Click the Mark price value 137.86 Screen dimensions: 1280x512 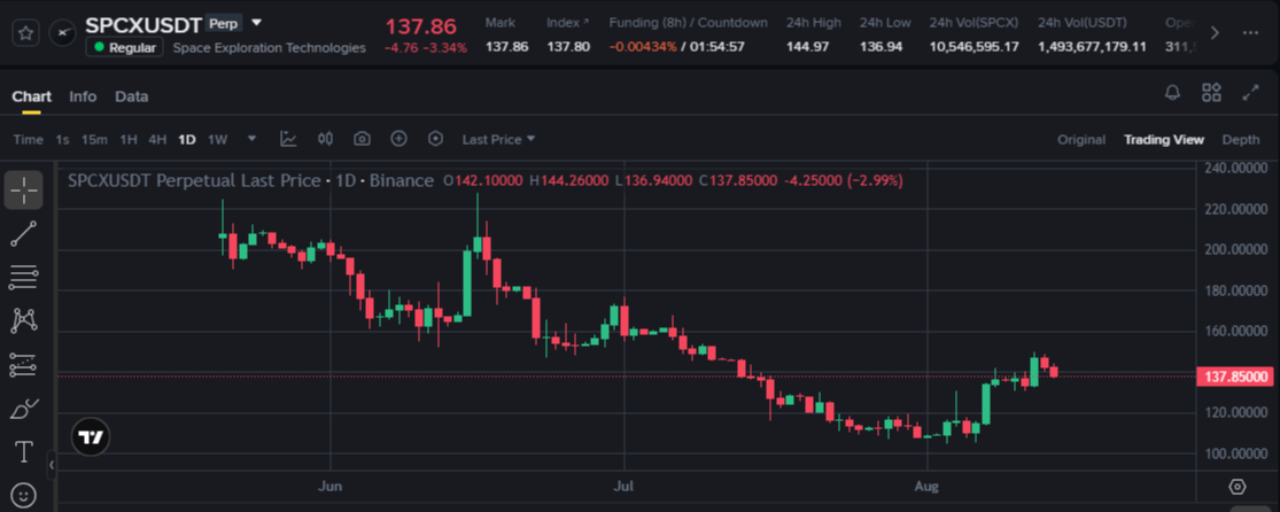pos(506,46)
